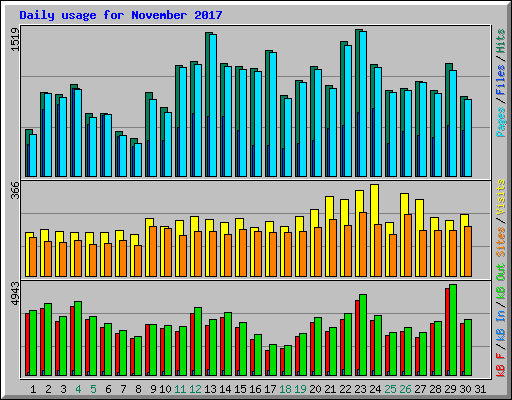
Task: Click the cyan files bar for day 8
Action: [x=138, y=160]
